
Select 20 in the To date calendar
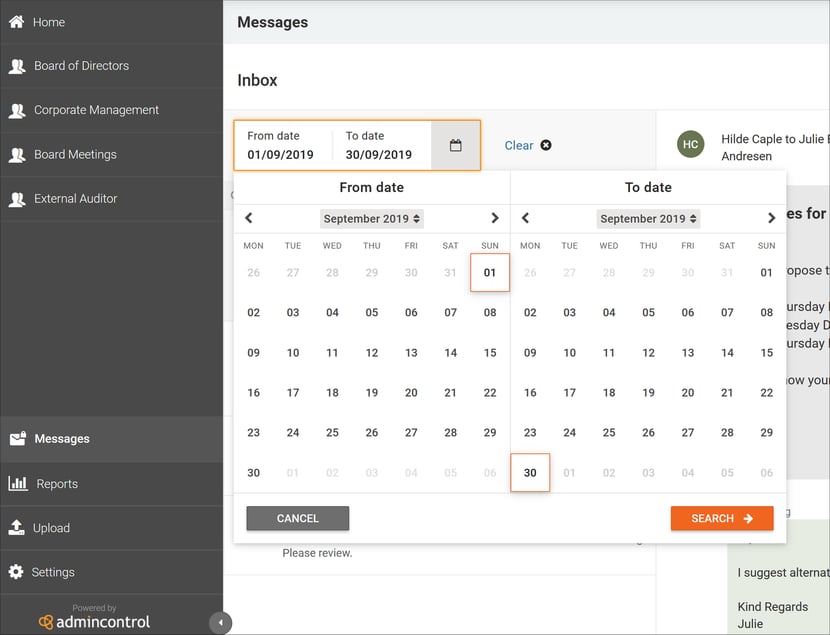(x=688, y=393)
